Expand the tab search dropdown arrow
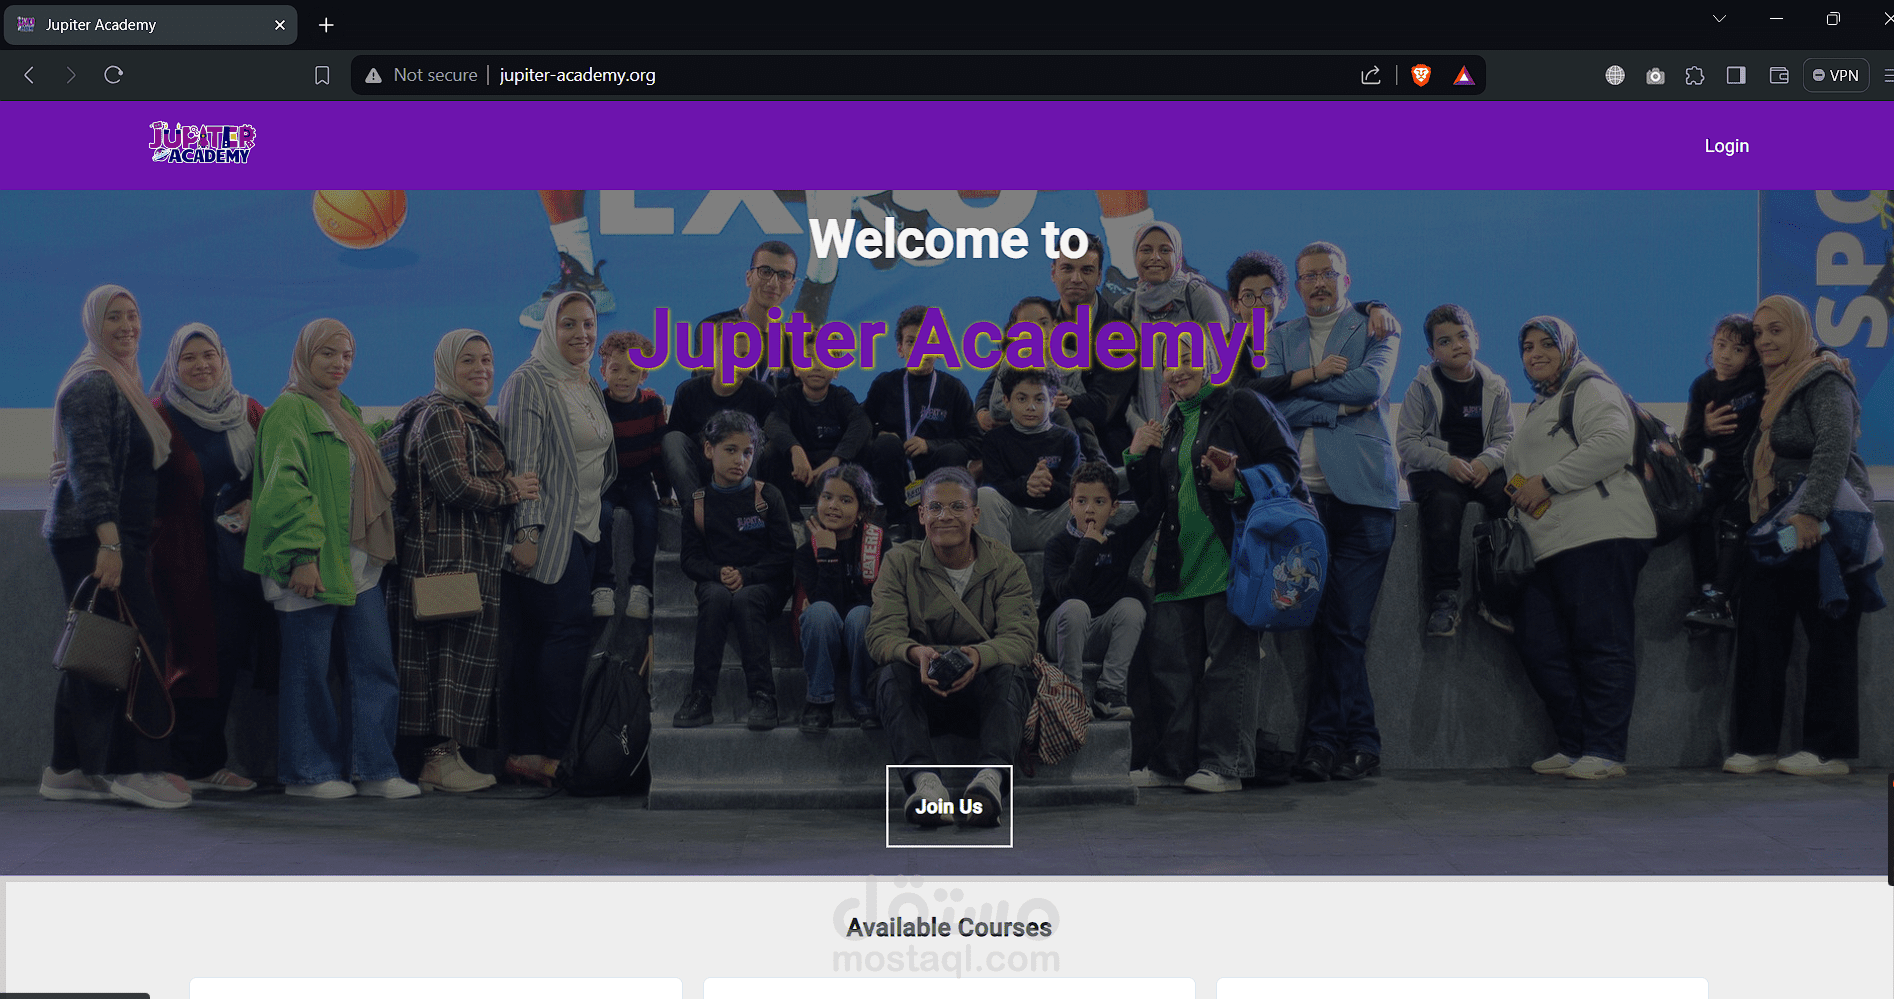Viewport: 1894px width, 999px height. (x=1719, y=19)
